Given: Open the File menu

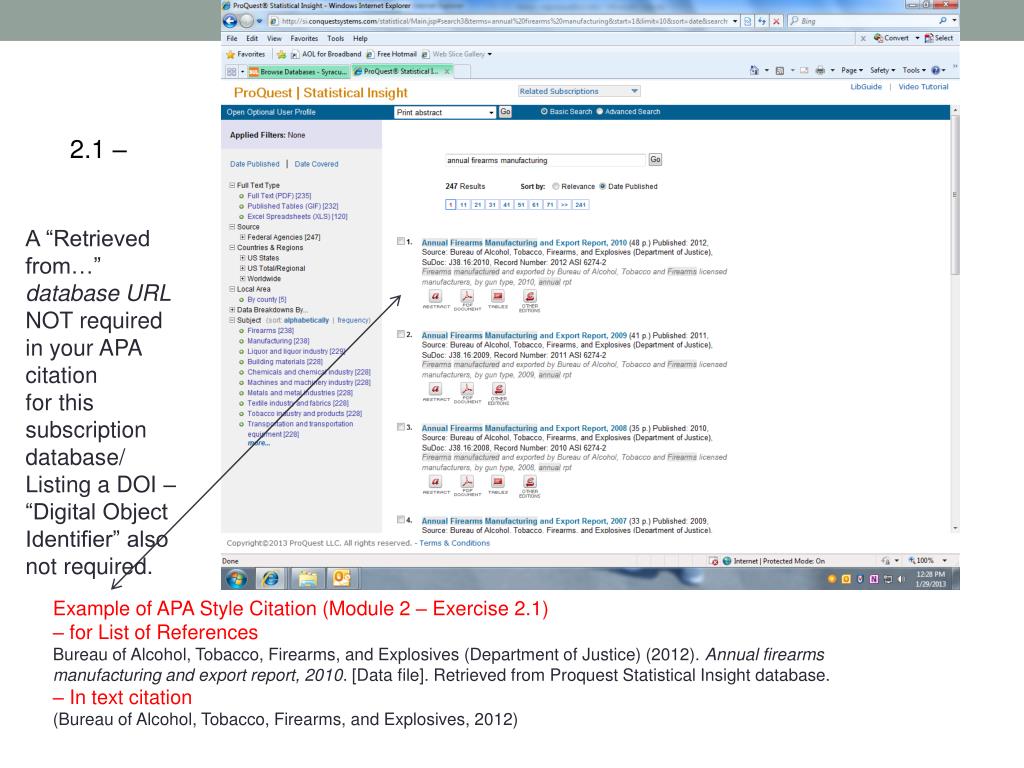Looking at the screenshot, I should [232, 39].
